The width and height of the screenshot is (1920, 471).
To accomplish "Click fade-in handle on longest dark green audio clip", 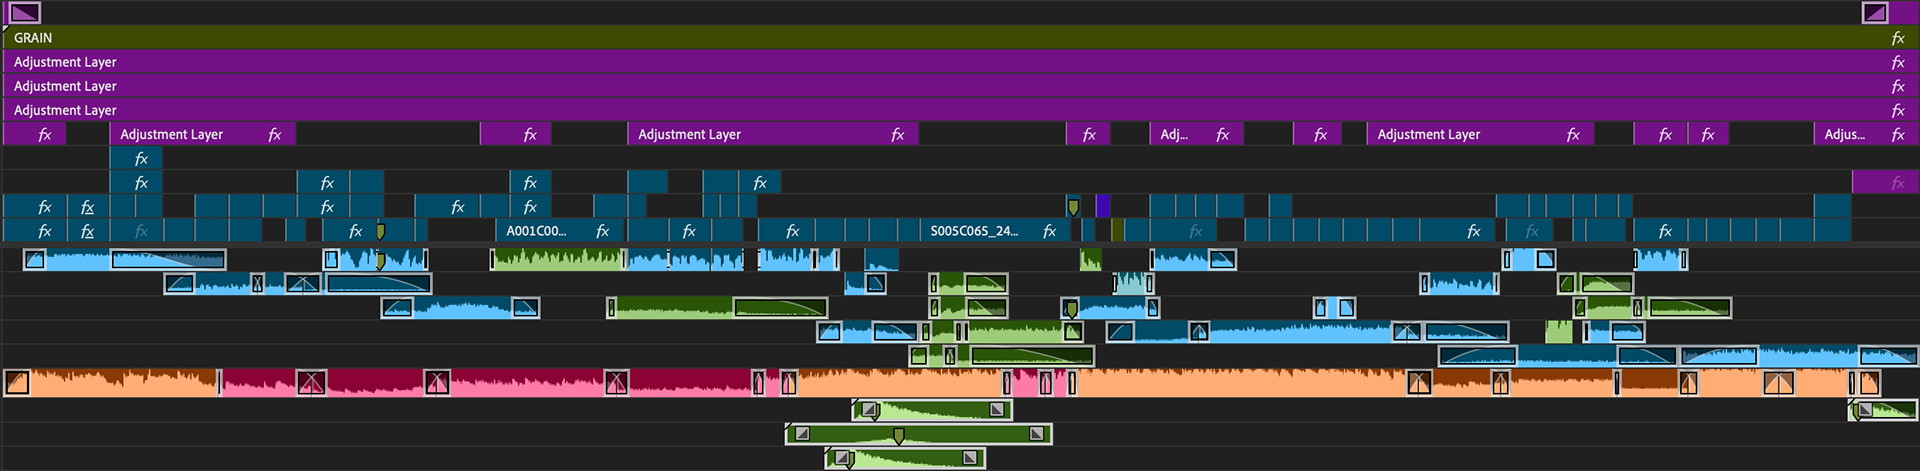I will [802, 434].
